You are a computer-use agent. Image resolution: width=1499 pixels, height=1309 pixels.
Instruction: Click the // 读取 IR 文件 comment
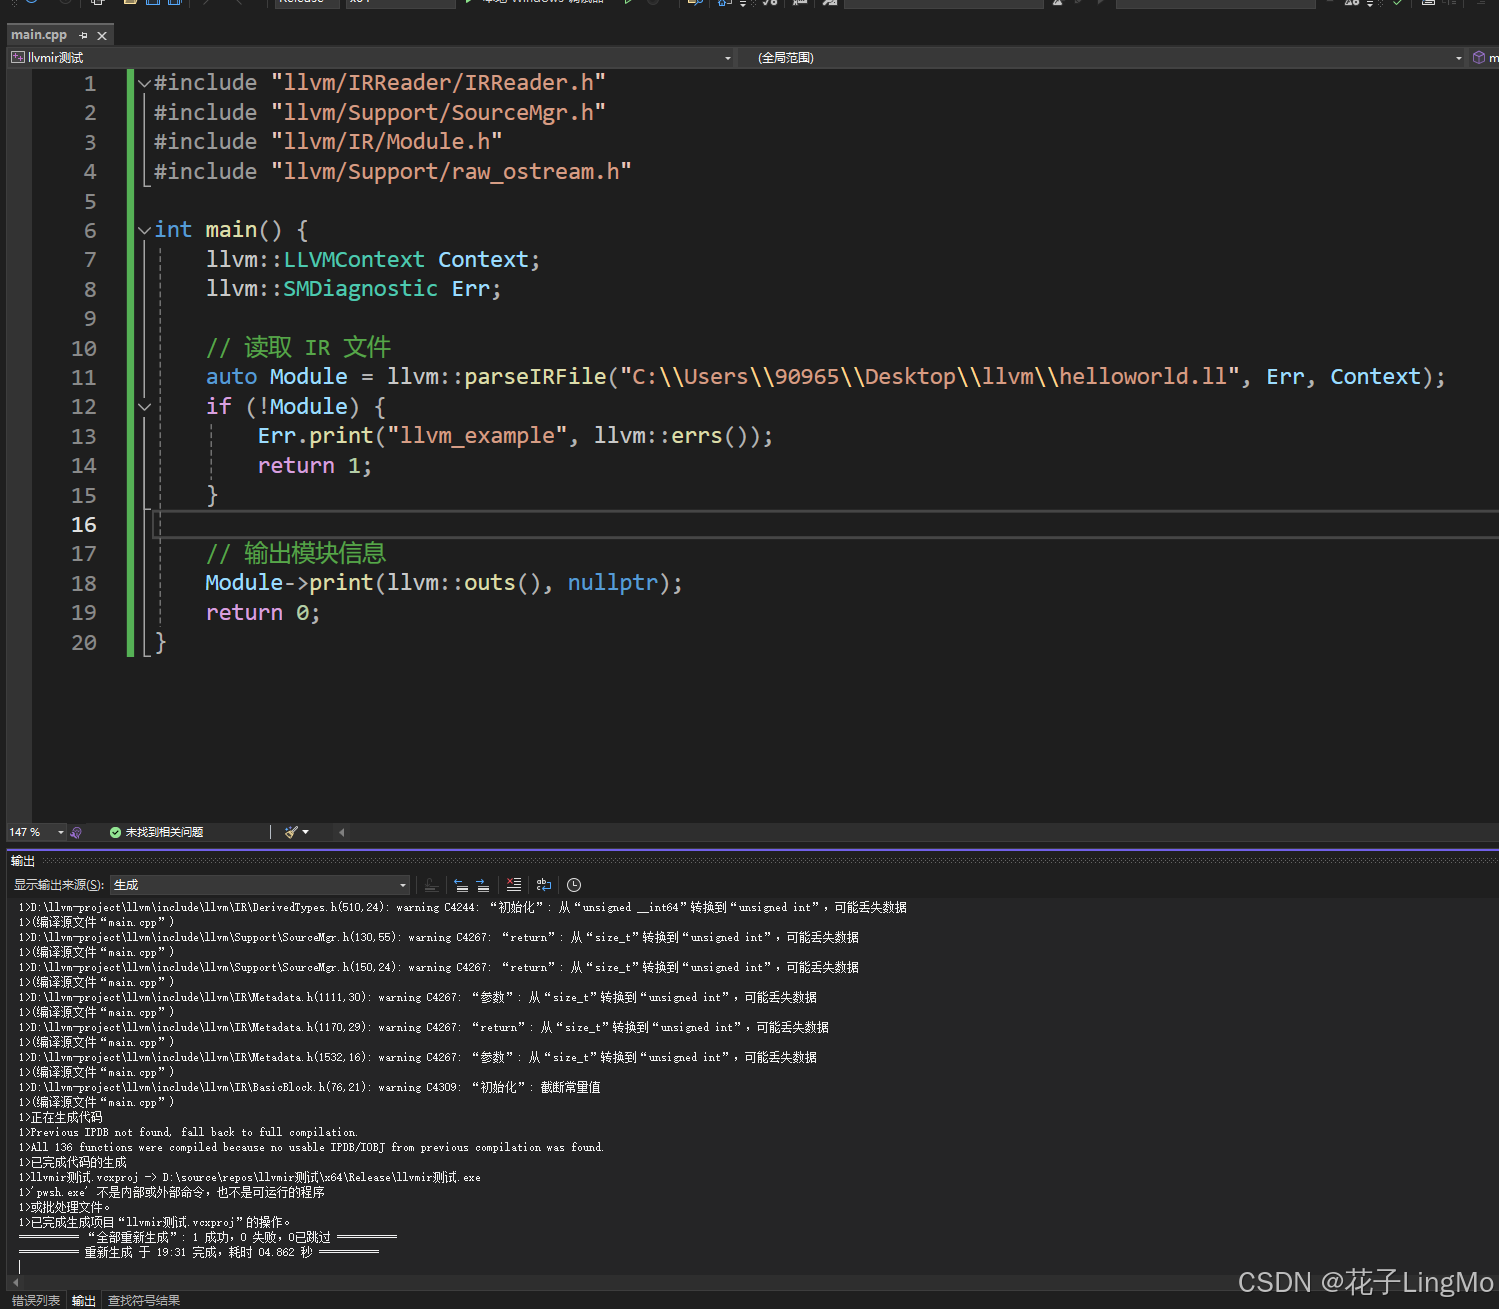298,348
